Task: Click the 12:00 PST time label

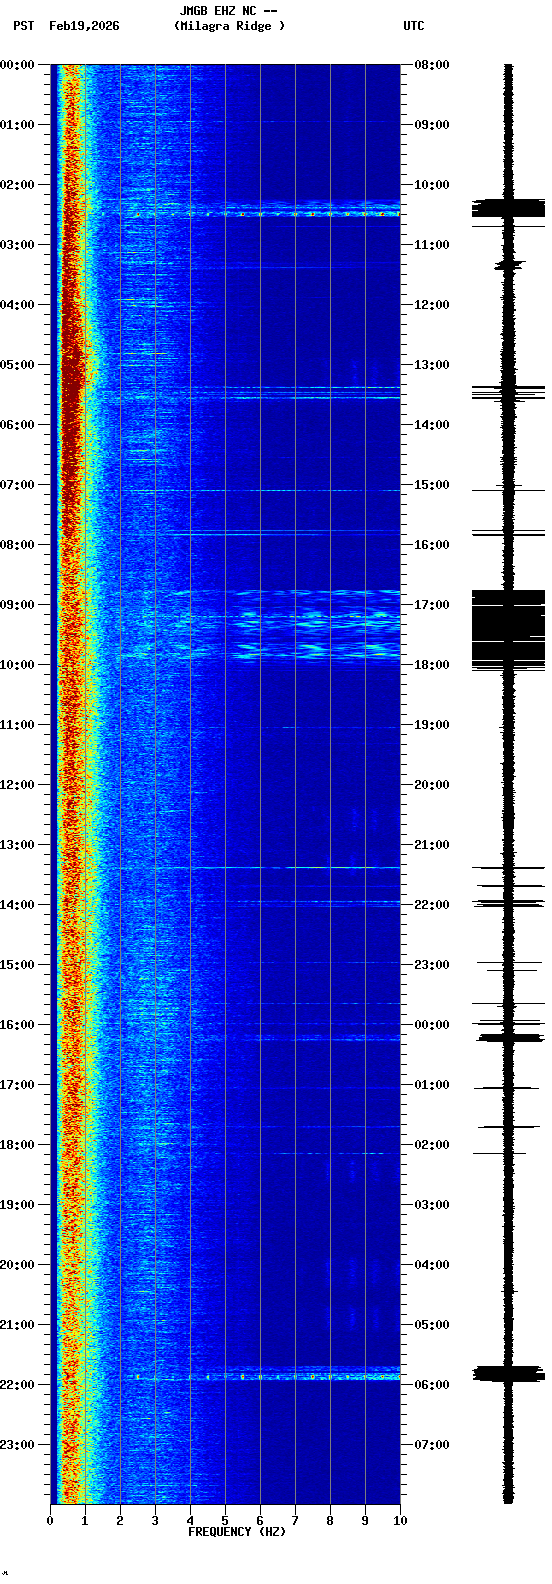Action: point(18,785)
